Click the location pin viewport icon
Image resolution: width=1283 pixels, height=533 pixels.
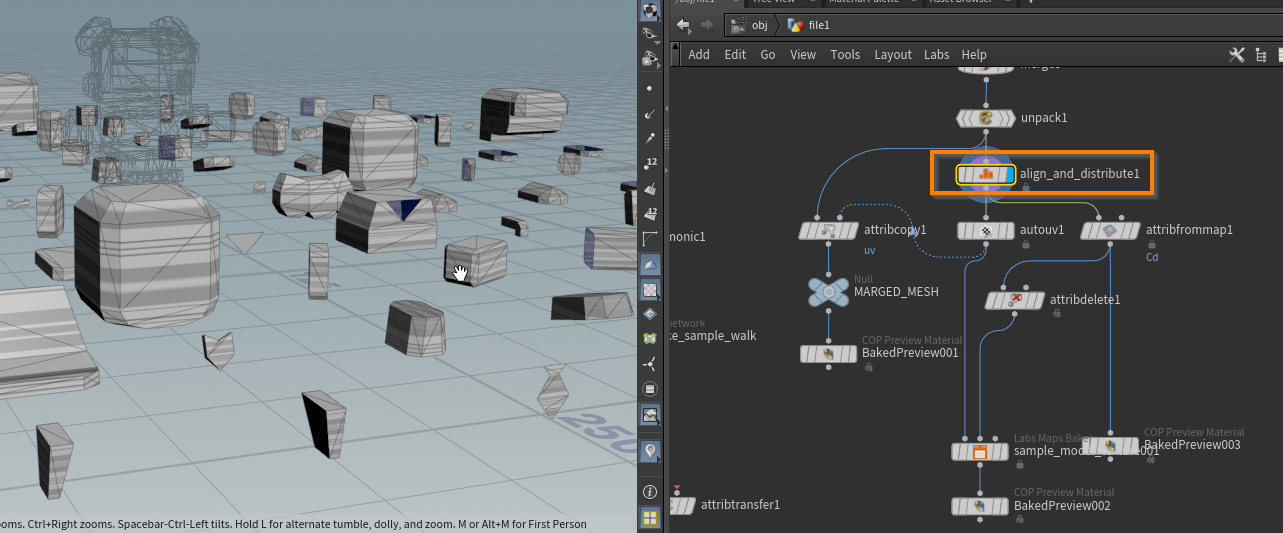650,451
